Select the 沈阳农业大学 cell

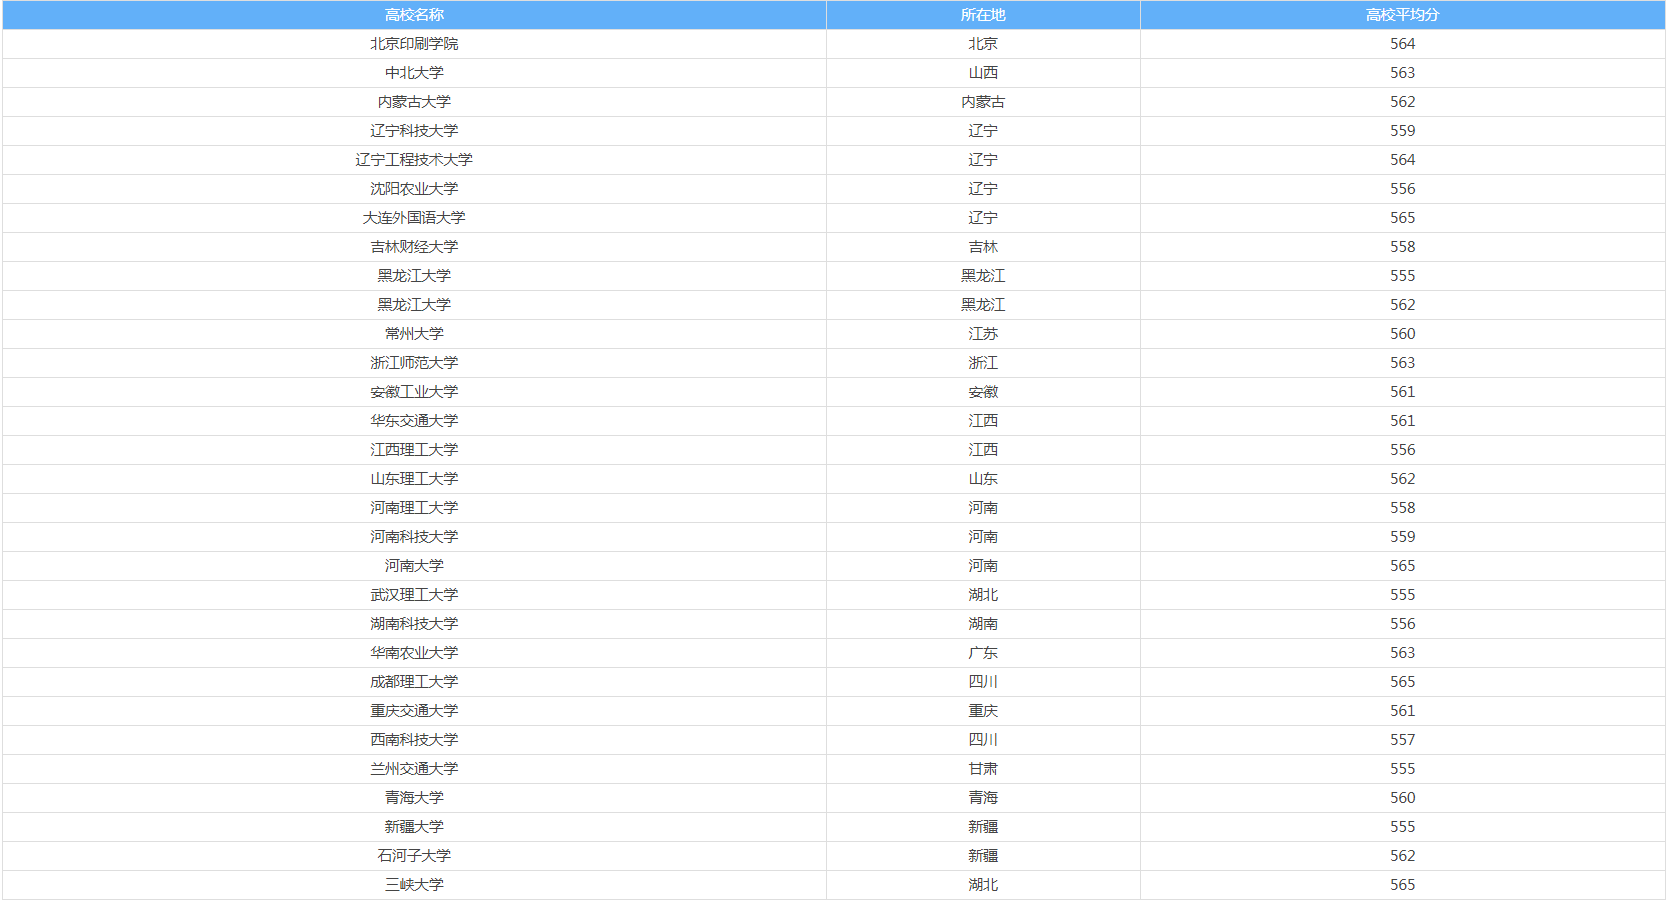coord(414,189)
